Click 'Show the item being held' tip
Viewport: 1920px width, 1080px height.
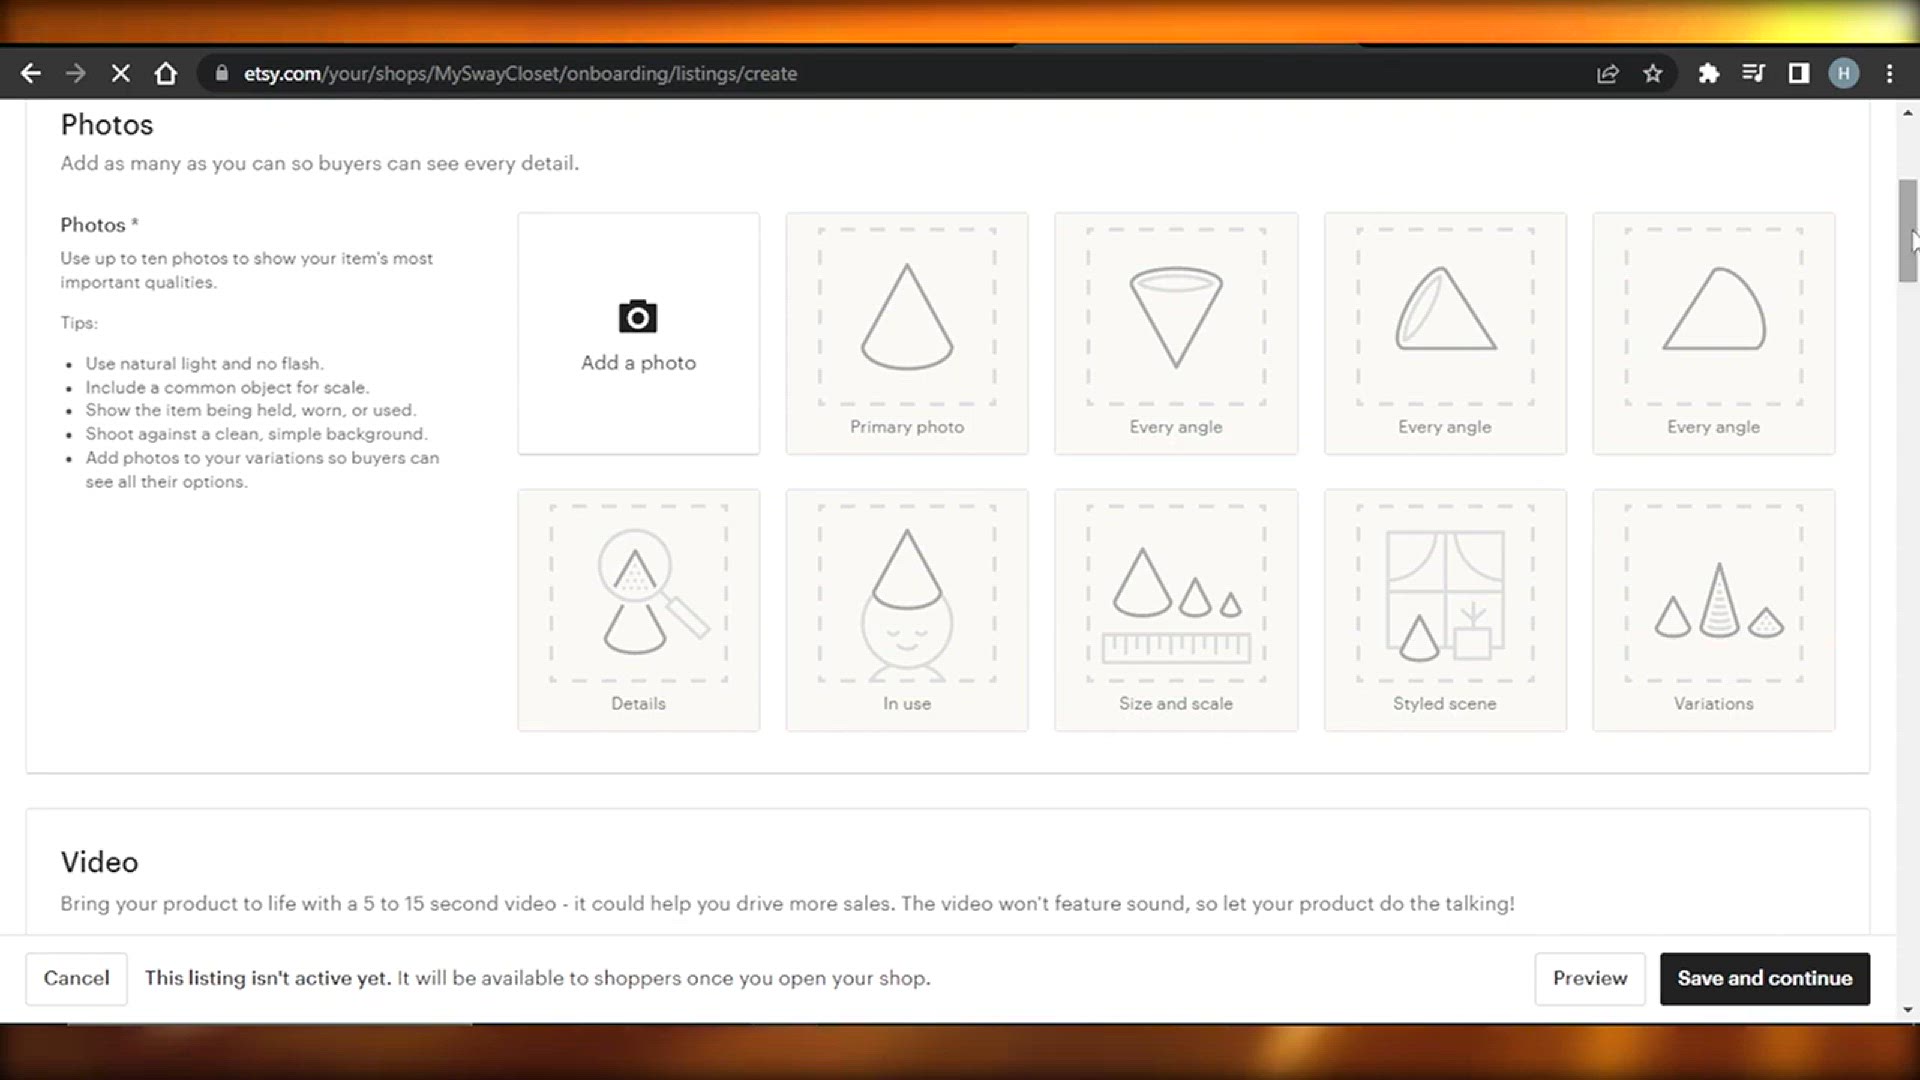pos(250,410)
